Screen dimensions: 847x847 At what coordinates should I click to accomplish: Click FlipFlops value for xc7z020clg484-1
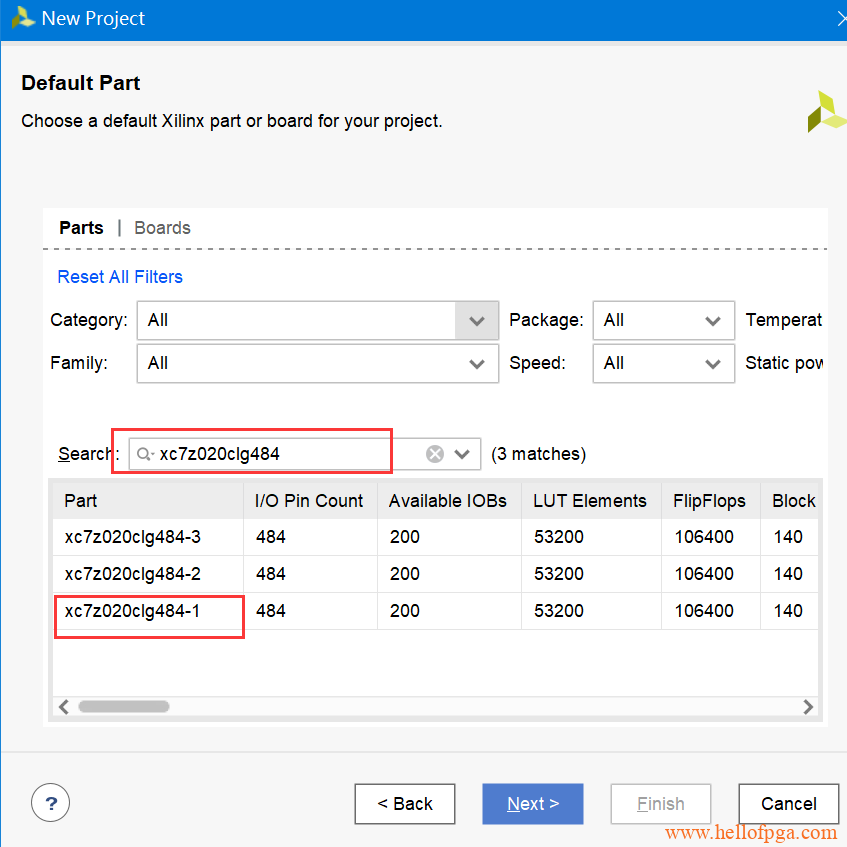[704, 611]
